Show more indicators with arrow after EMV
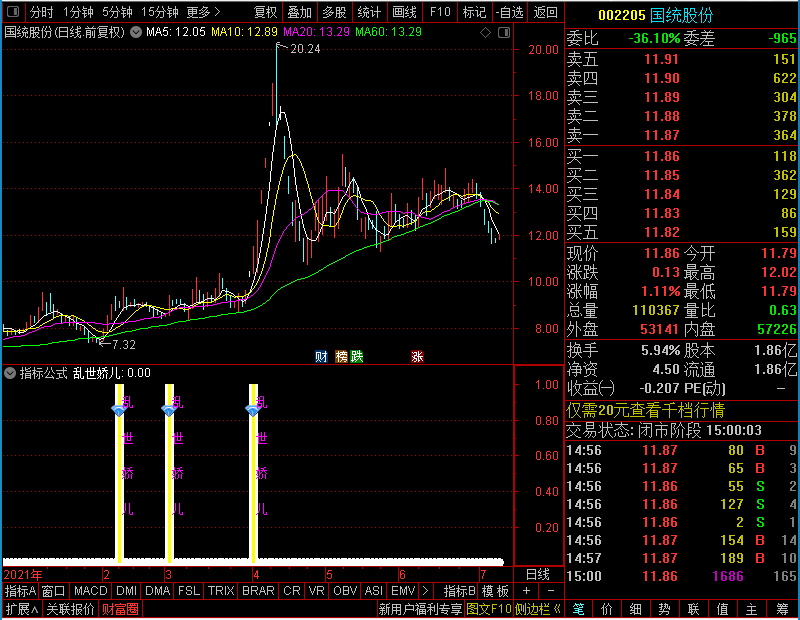 click(x=426, y=591)
